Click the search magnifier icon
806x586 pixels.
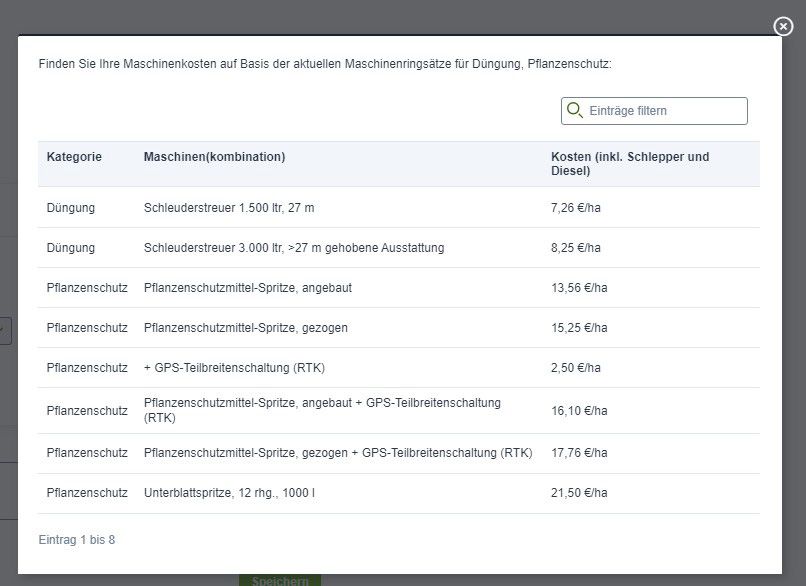[574, 110]
